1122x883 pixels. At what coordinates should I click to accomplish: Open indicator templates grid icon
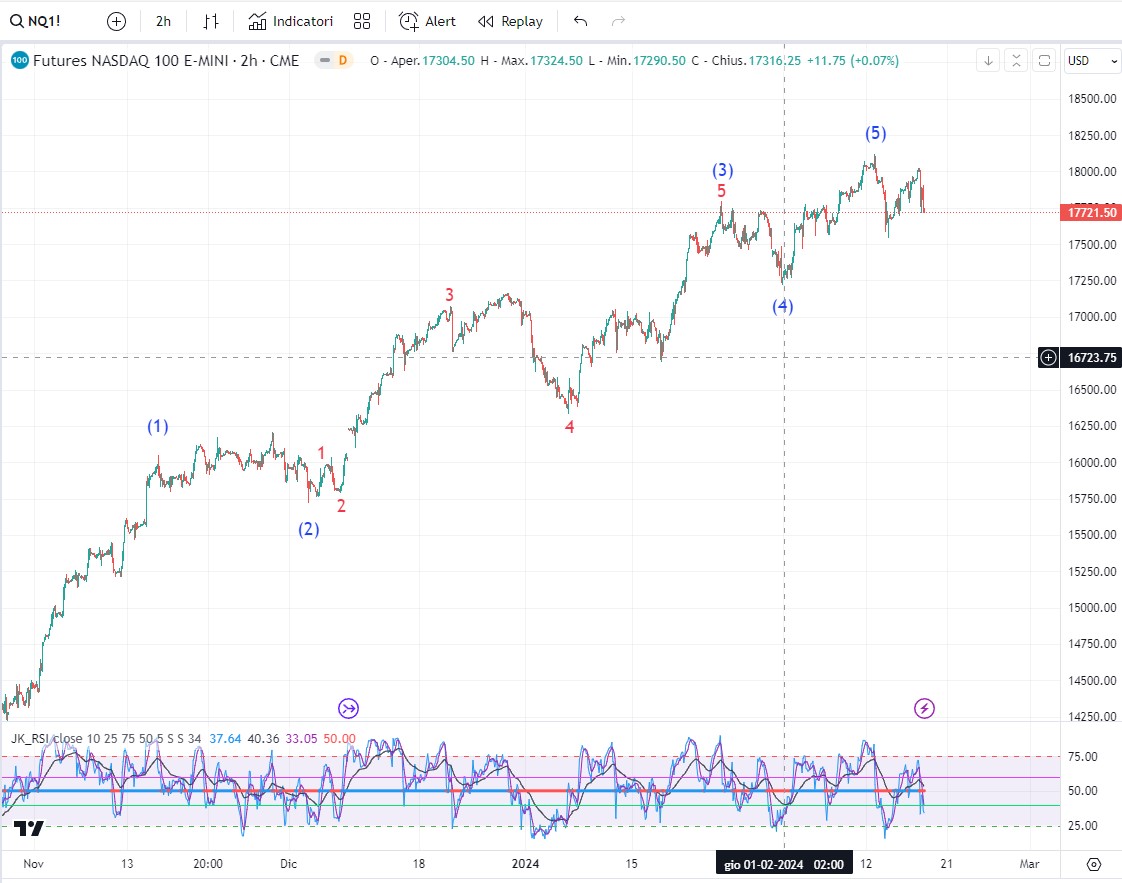pos(362,21)
